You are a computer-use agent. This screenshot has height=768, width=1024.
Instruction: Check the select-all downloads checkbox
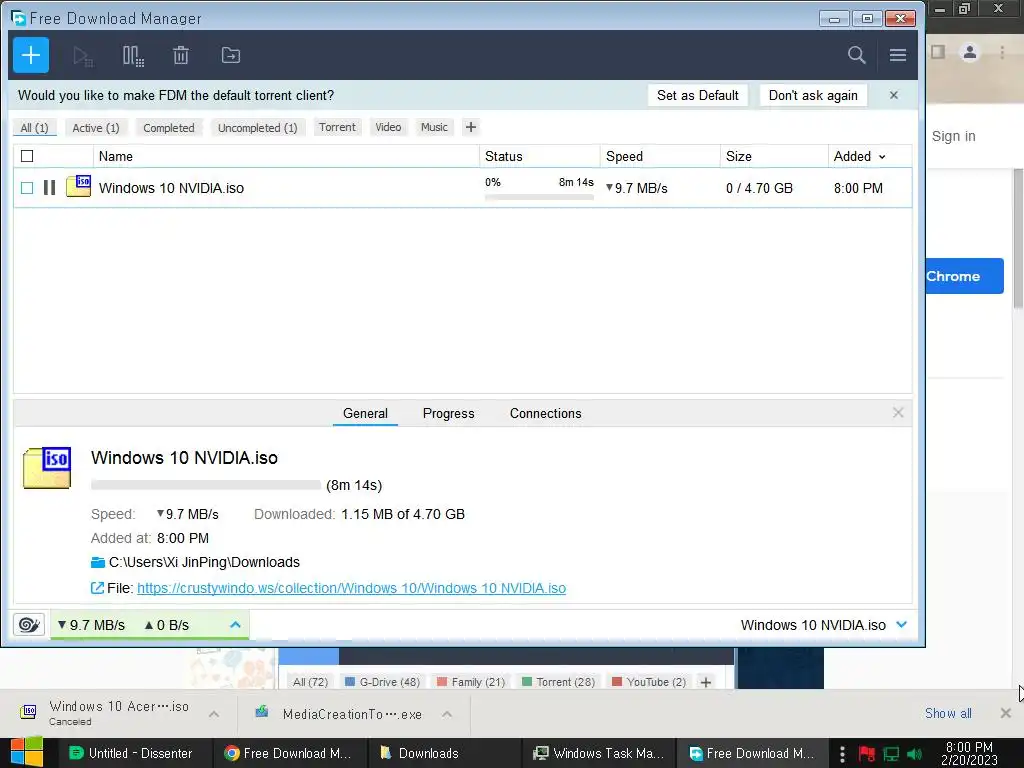[27, 156]
